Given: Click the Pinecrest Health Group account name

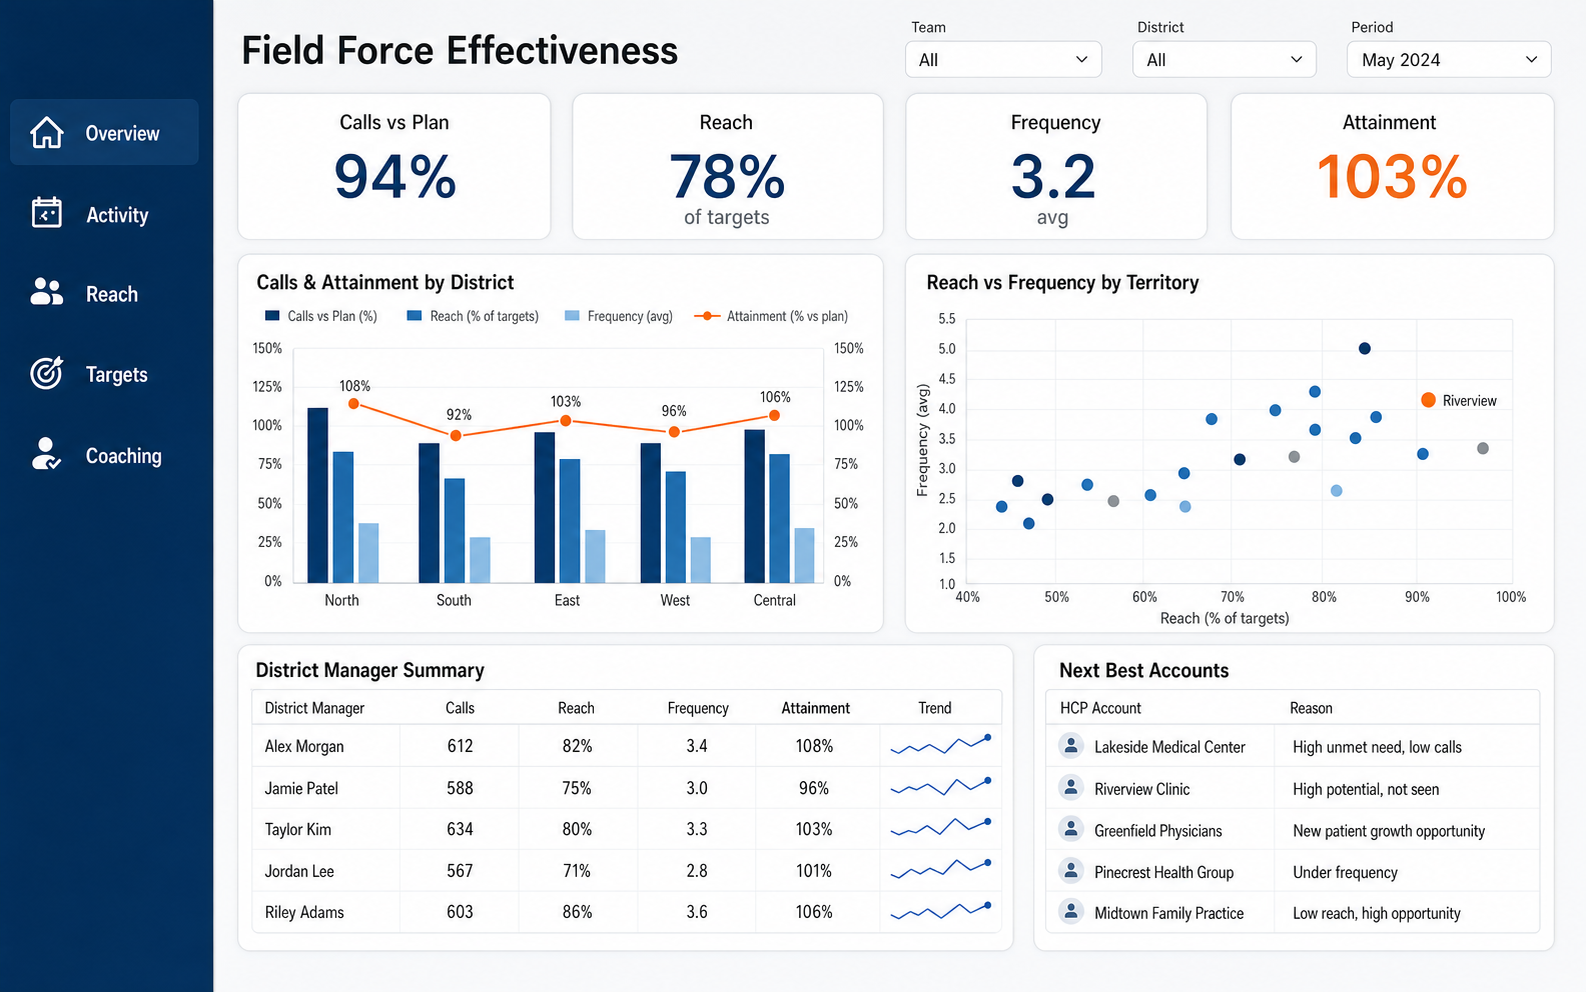Looking at the screenshot, I should (1164, 872).
